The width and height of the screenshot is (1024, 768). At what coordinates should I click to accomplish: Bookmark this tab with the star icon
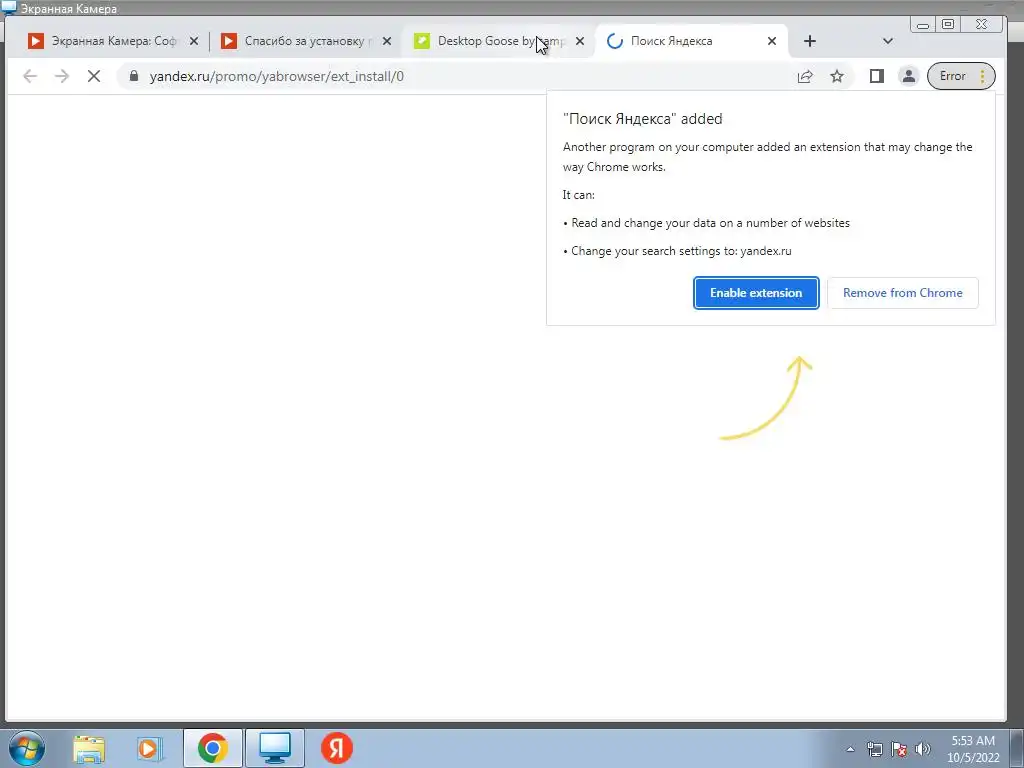tap(837, 76)
